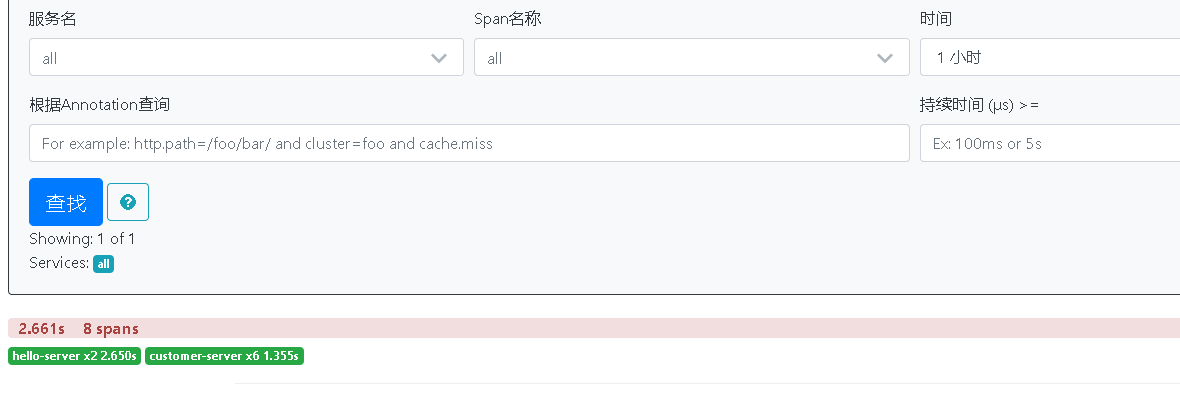Click the 'all' badge next to Services
This screenshot has height=413, width=1180.
click(103, 264)
